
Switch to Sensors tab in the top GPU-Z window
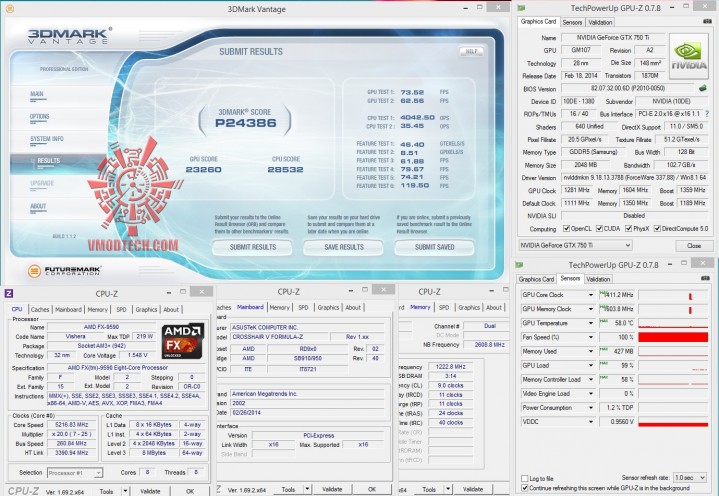coord(572,22)
